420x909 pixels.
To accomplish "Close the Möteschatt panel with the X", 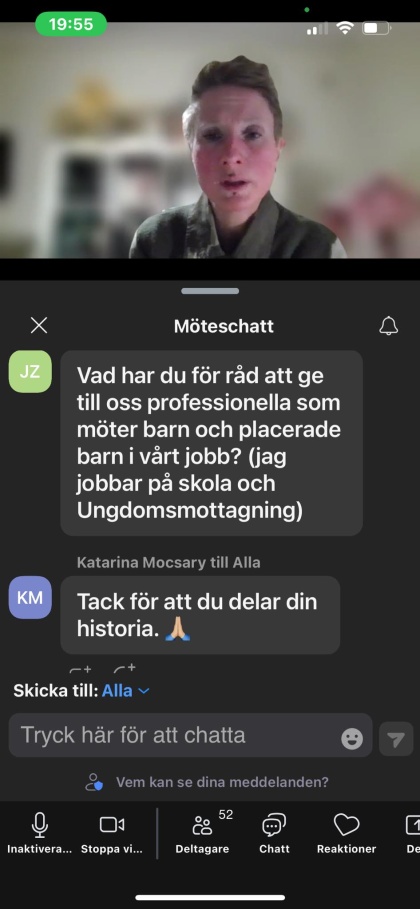I will [39, 326].
